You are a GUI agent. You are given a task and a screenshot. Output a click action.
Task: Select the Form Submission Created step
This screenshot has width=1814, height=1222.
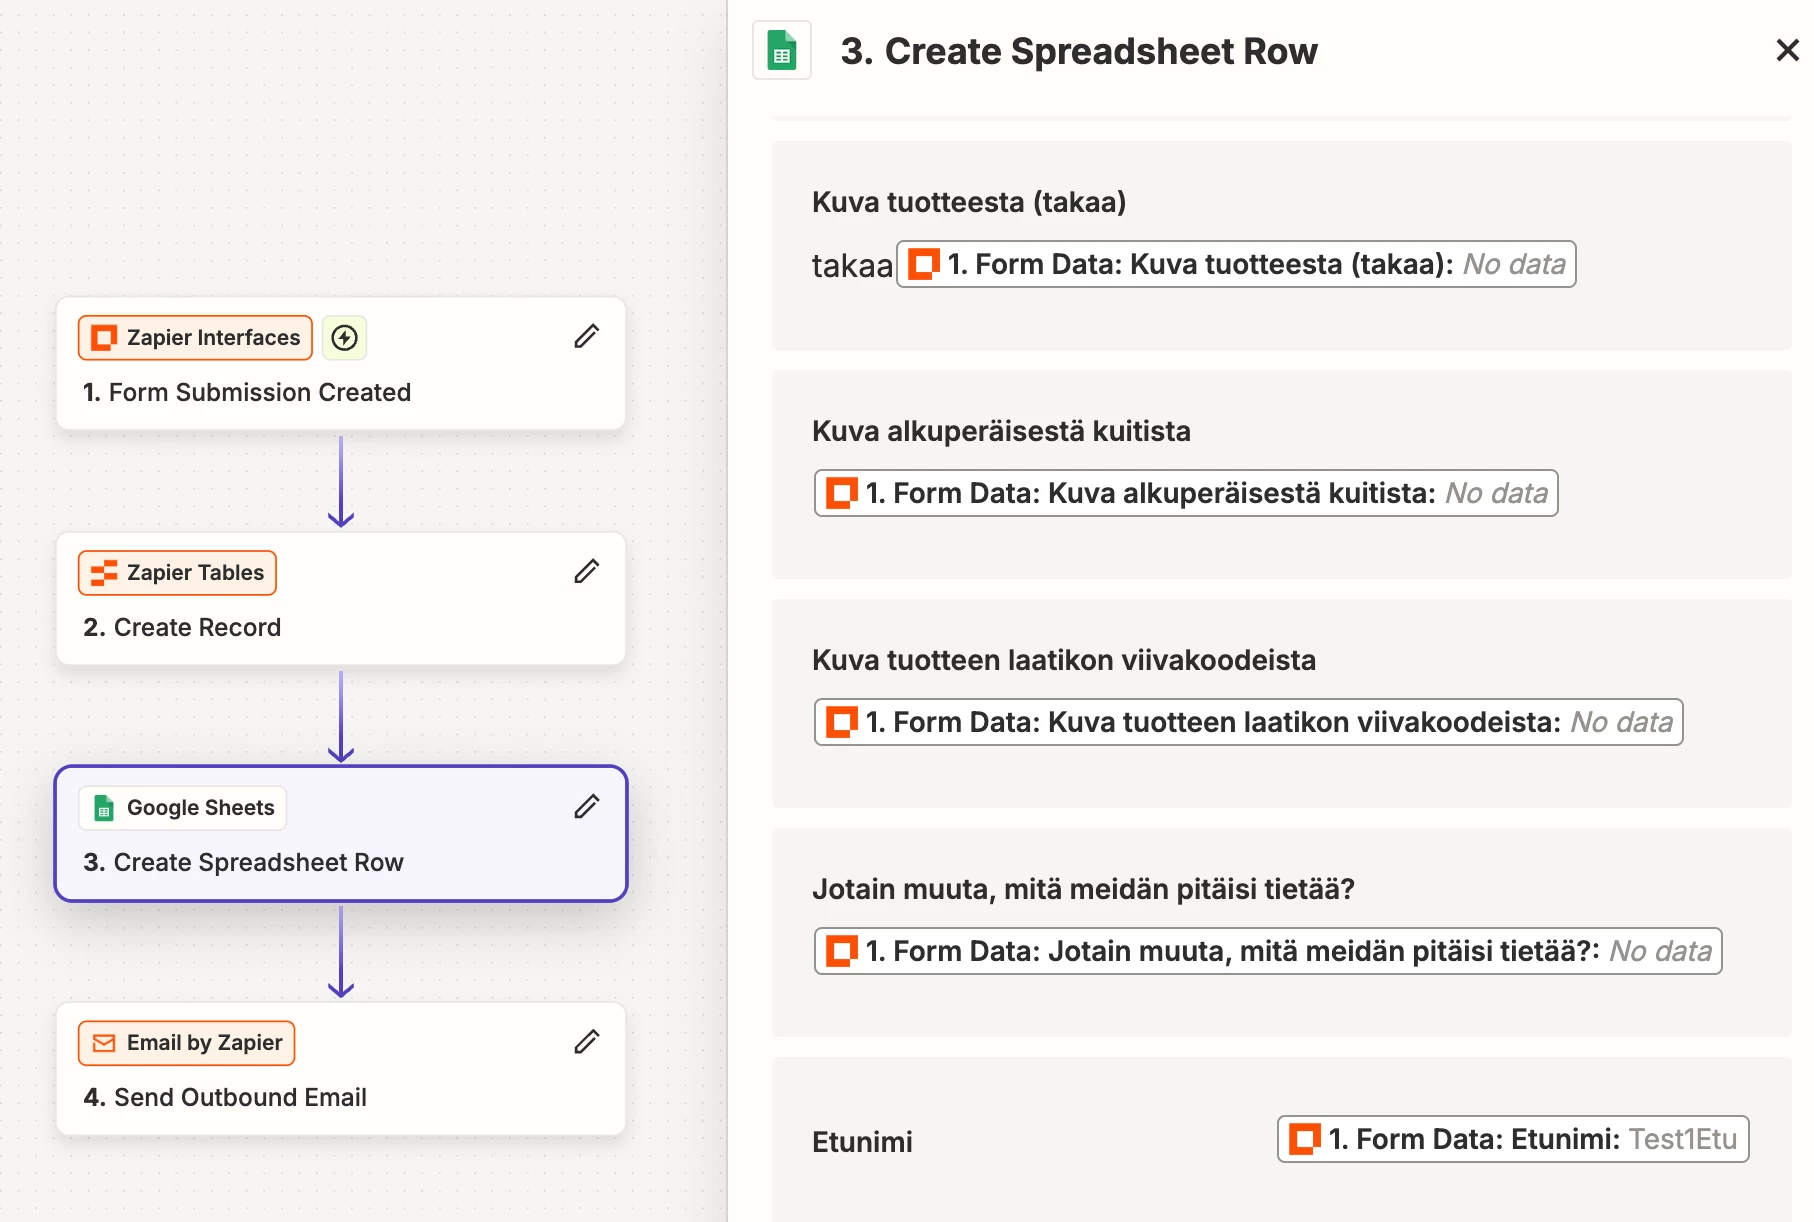247,393
